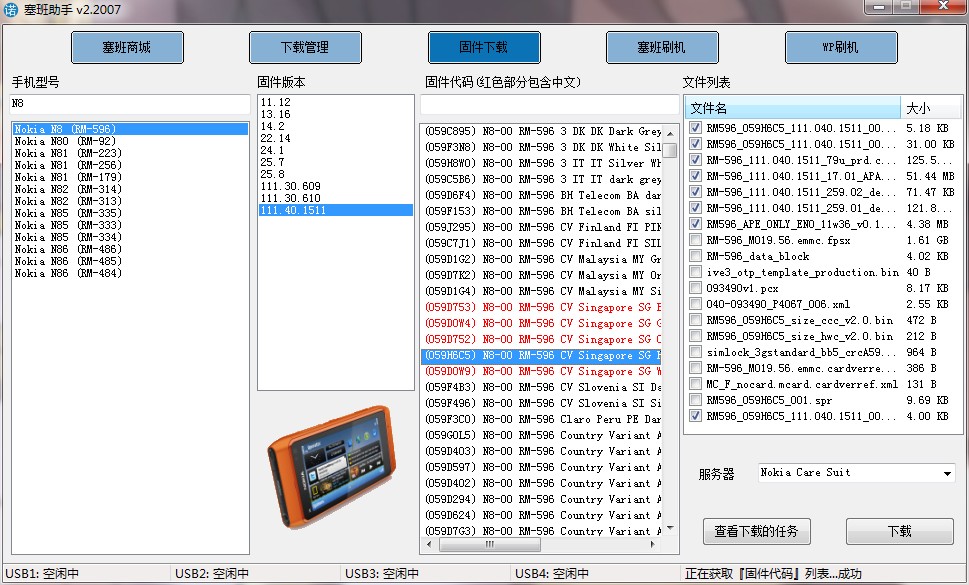Select Nokia N8 (RM-596) in model list

(130, 129)
